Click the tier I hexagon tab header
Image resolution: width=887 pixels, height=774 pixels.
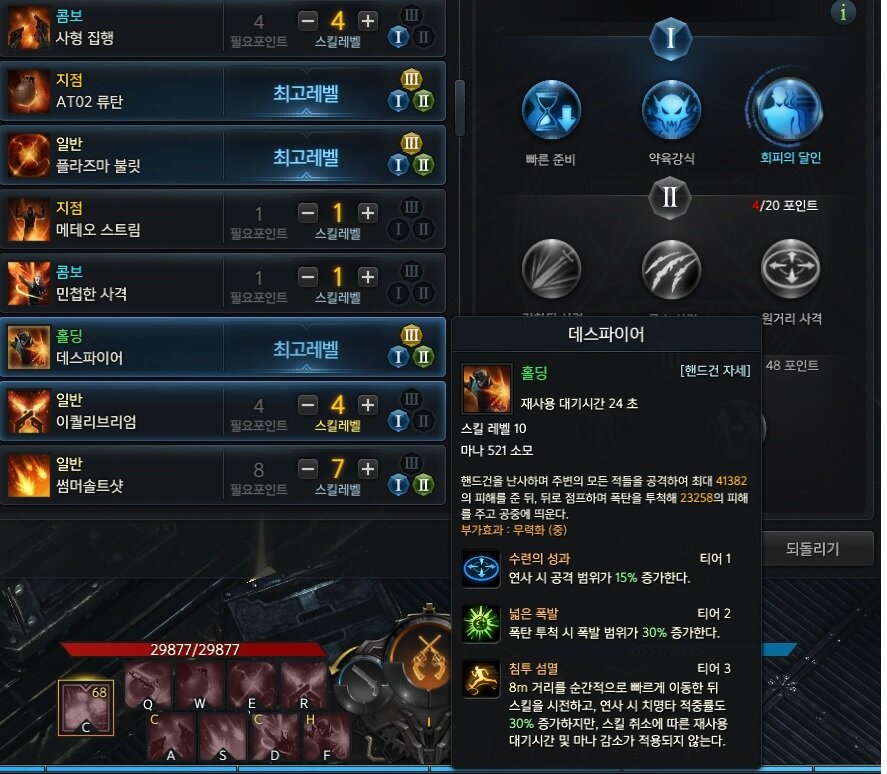tap(670, 38)
